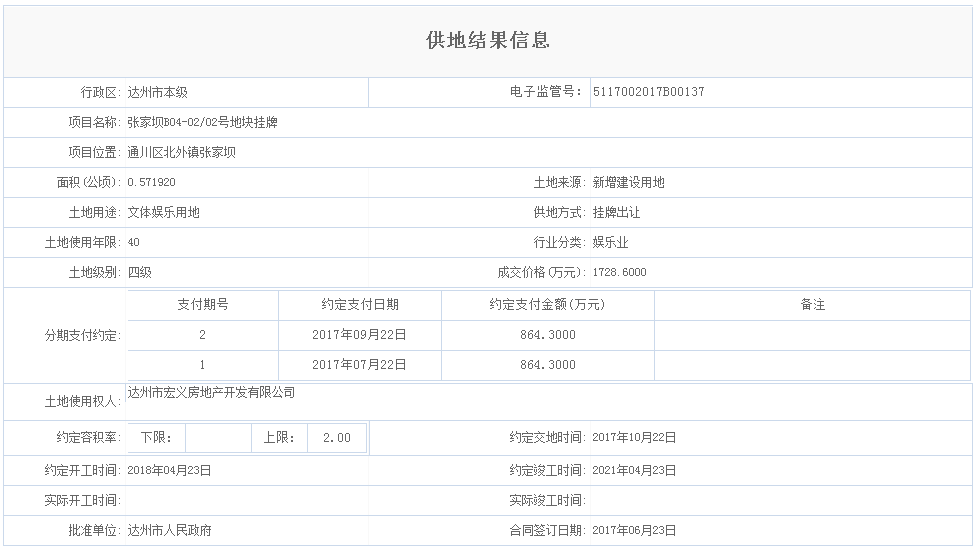This screenshot has height=548, width=974.
Task: Click the title 供地结果信息
Action: pyautogui.click(x=488, y=40)
